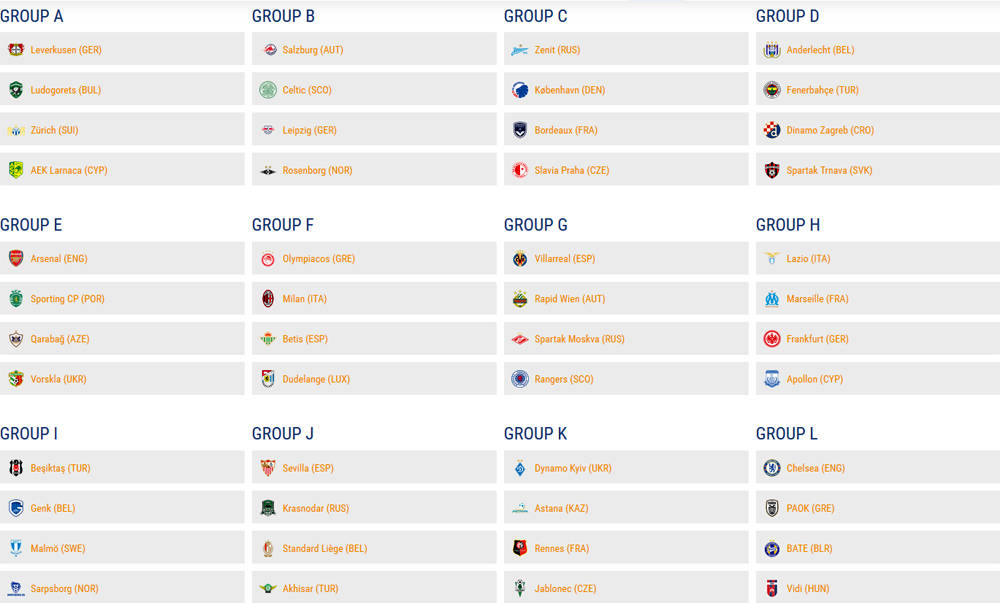The height and width of the screenshot is (603, 1000).
Task: Click the Rennes club crest icon
Action: (520, 548)
